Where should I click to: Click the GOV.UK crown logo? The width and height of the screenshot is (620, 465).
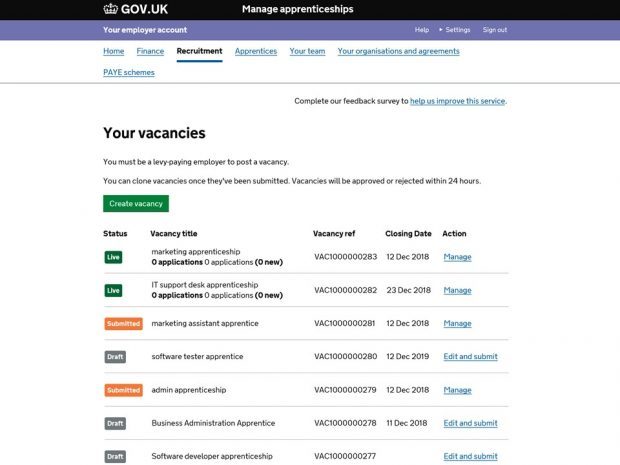(x=110, y=9)
